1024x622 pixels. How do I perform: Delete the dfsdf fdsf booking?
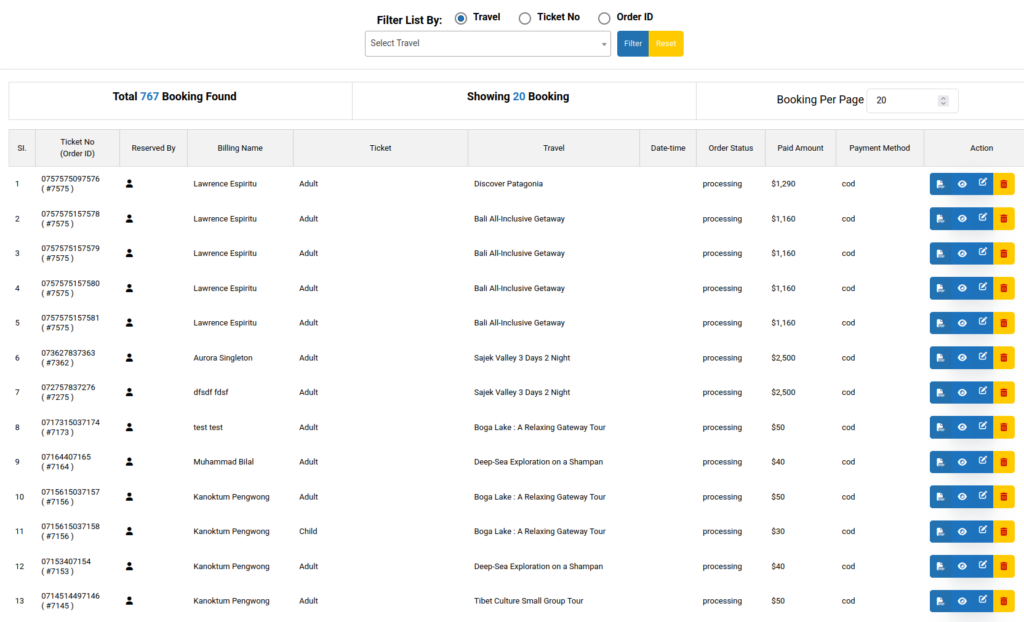pyautogui.click(x=1004, y=393)
